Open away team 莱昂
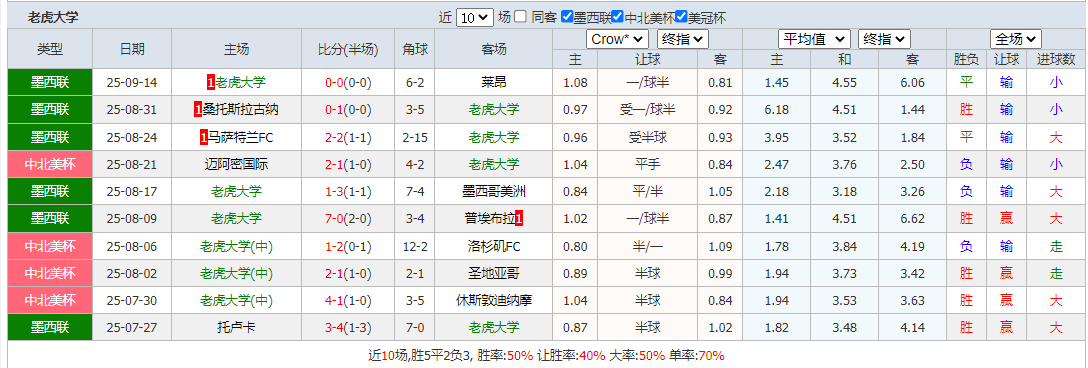Viewport: 1088px width, 368px height. tap(493, 83)
